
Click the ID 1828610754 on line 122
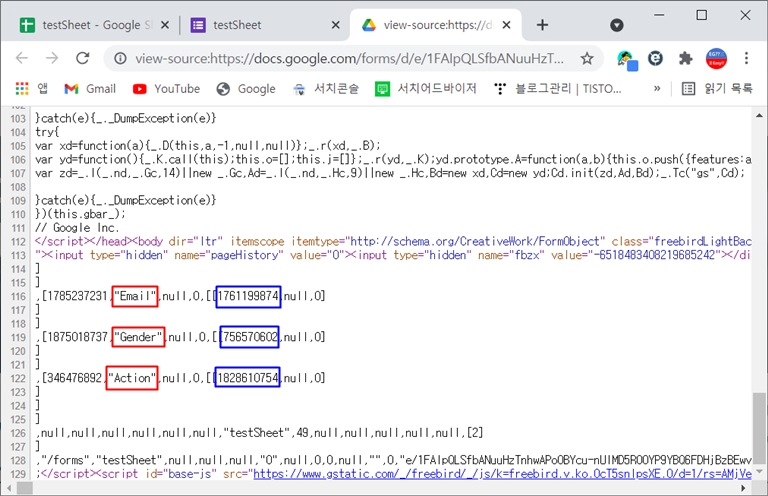coord(248,378)
